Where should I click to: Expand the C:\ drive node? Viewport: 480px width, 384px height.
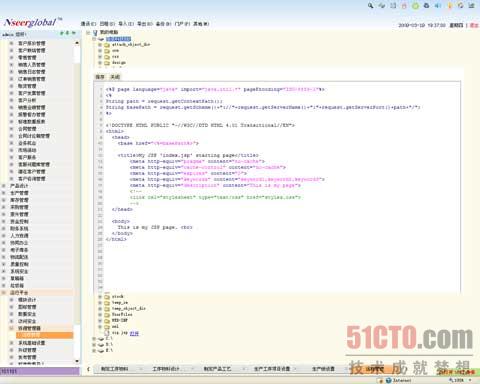coord(94,339)
